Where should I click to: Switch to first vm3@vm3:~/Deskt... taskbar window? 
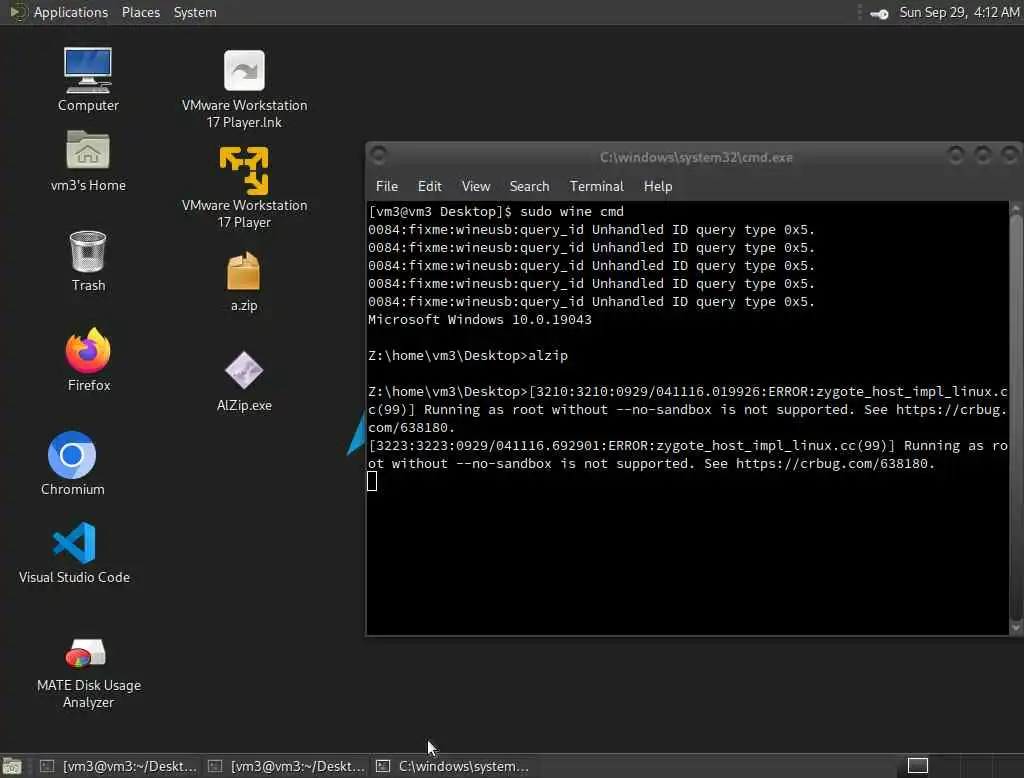(x=119, y=766)
